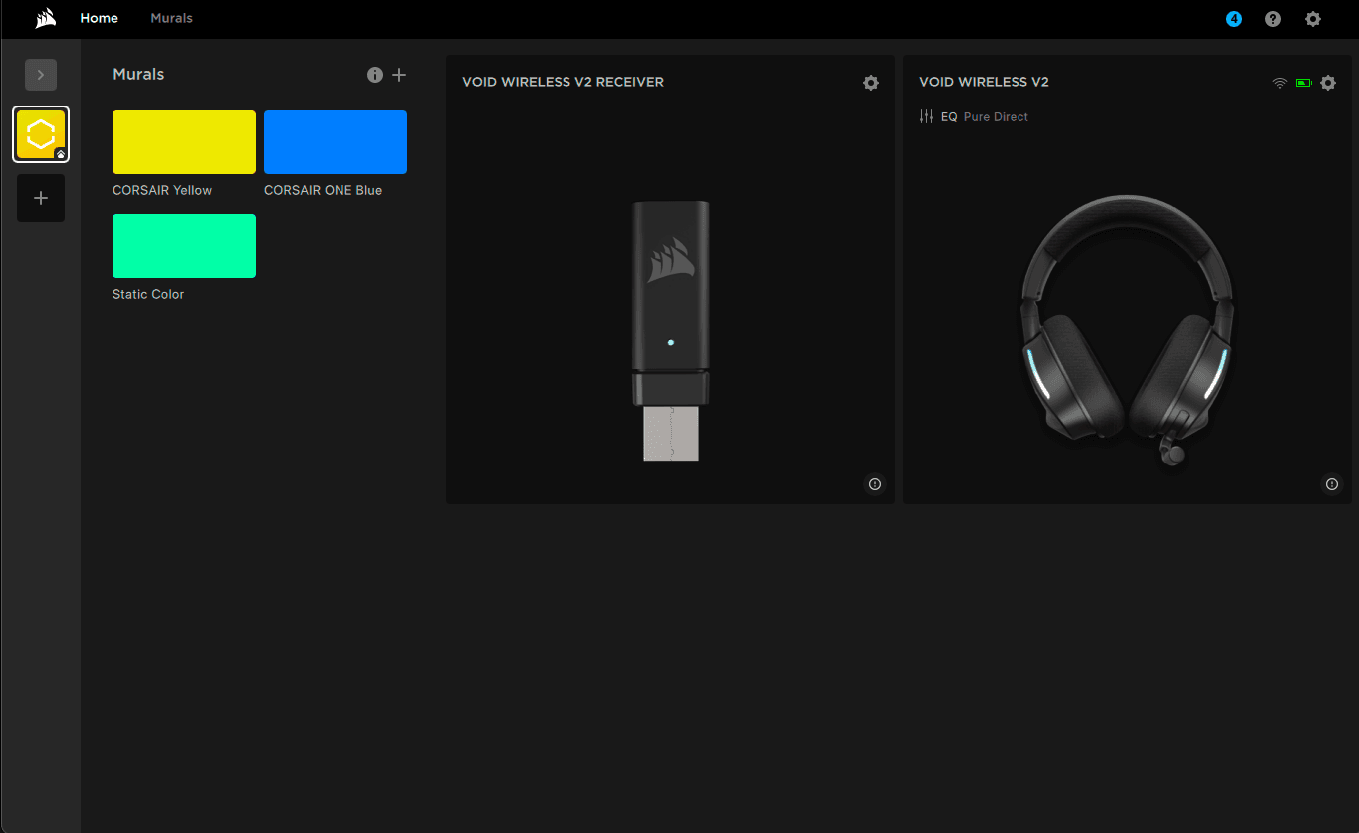Viewport: 1359px width, 833px height.
Task: Click the VOID WIRELESS V2 headset title
Action: point(984,82)
